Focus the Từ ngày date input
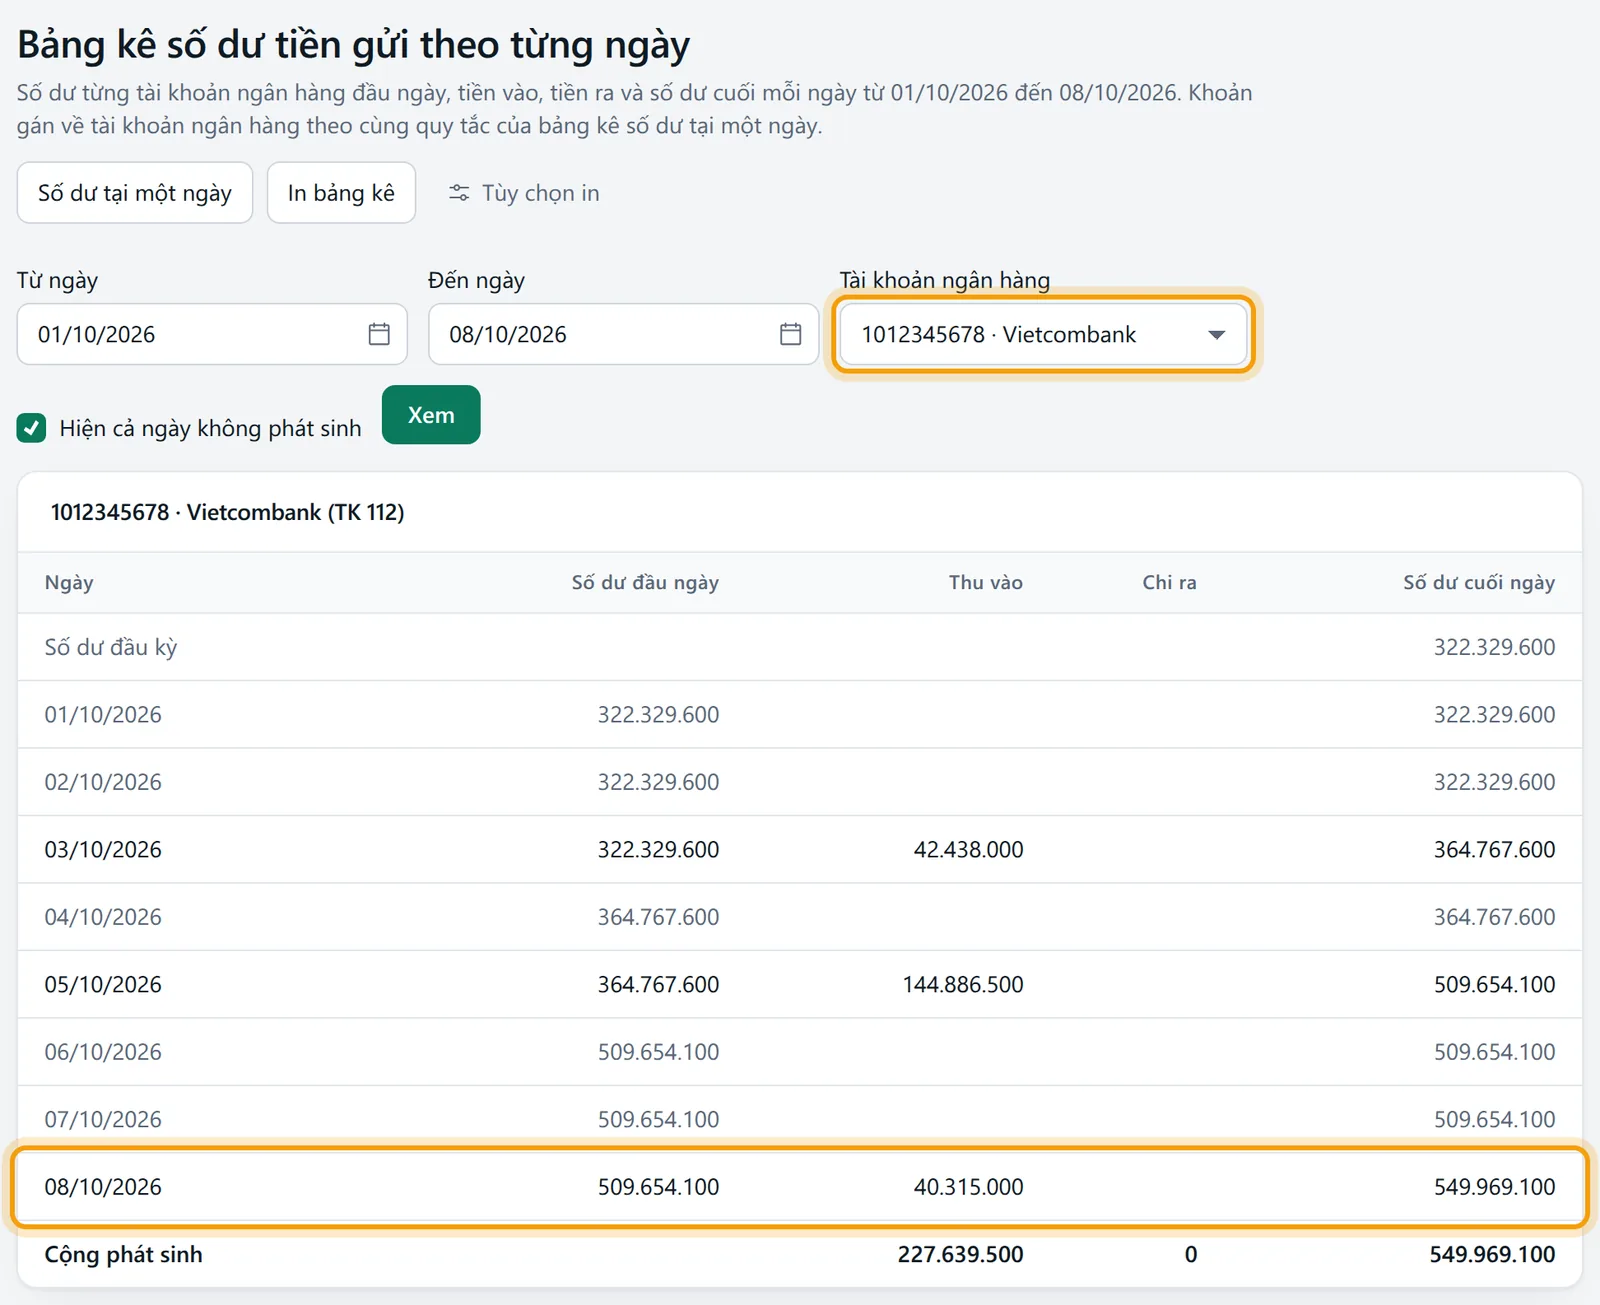 click(x=212, y=334)
